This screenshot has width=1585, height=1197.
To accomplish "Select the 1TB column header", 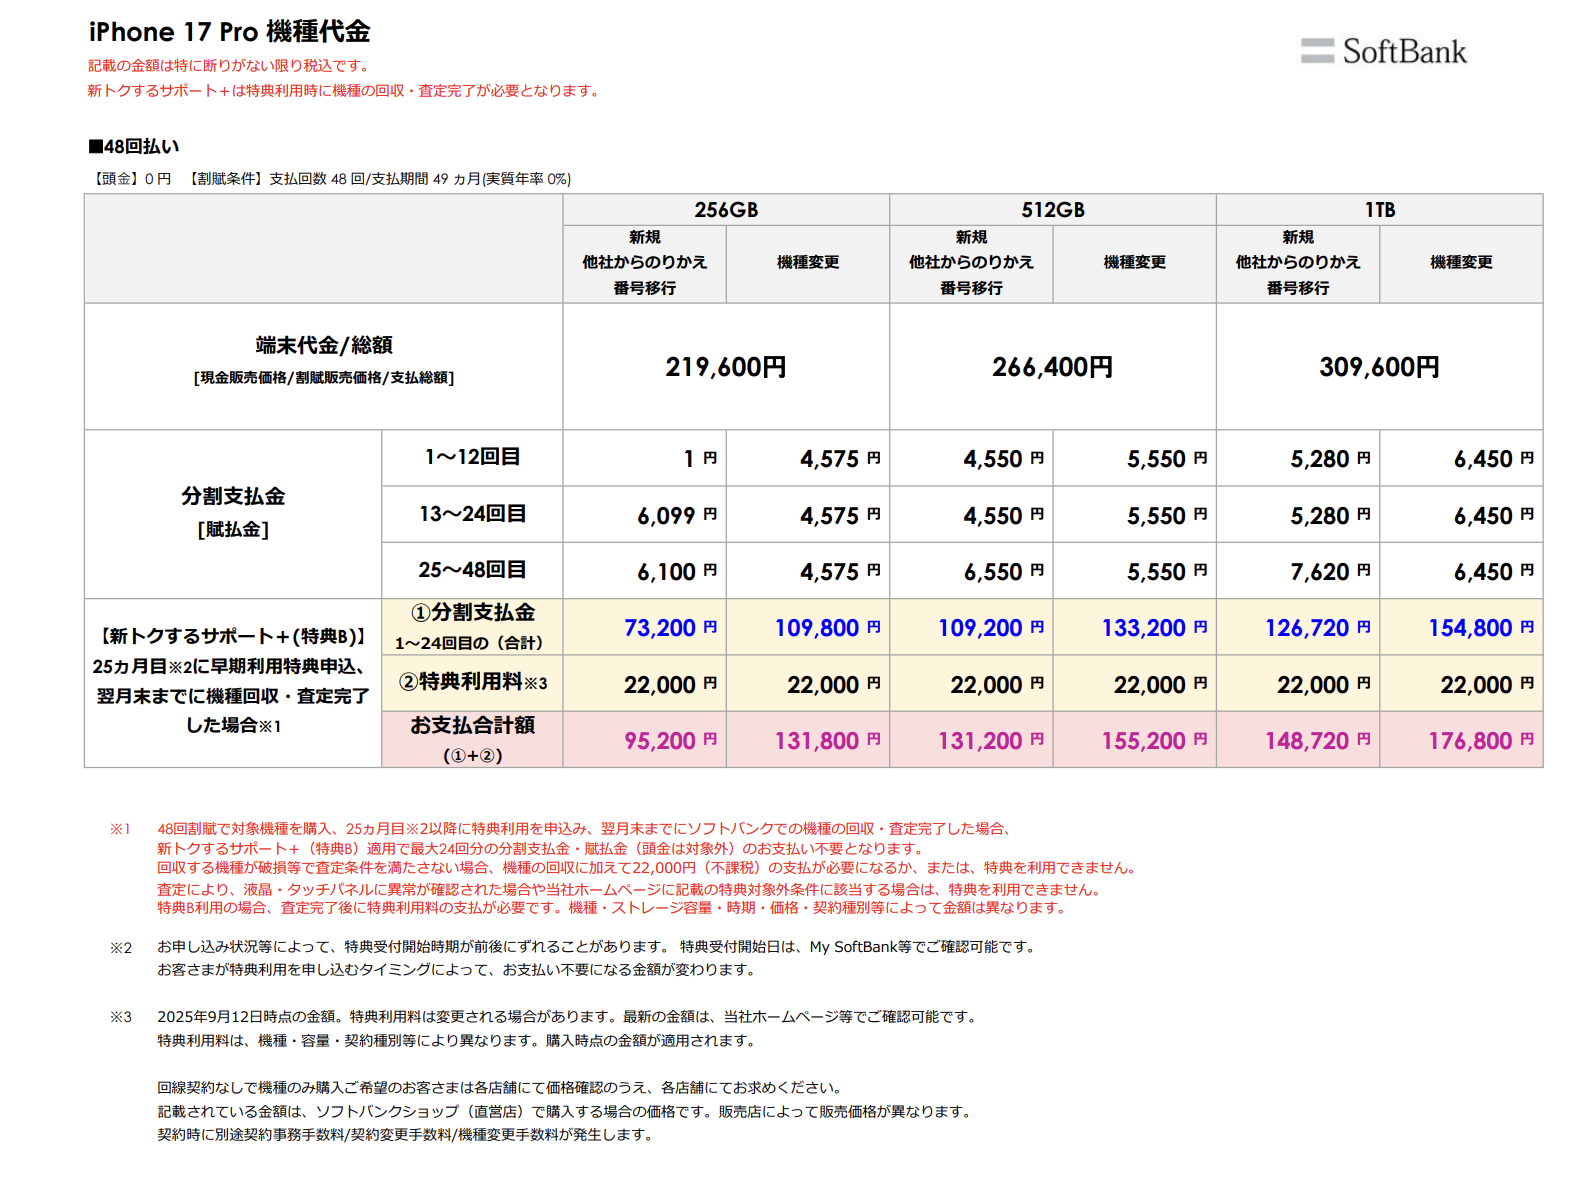I will pos(1380,210).
